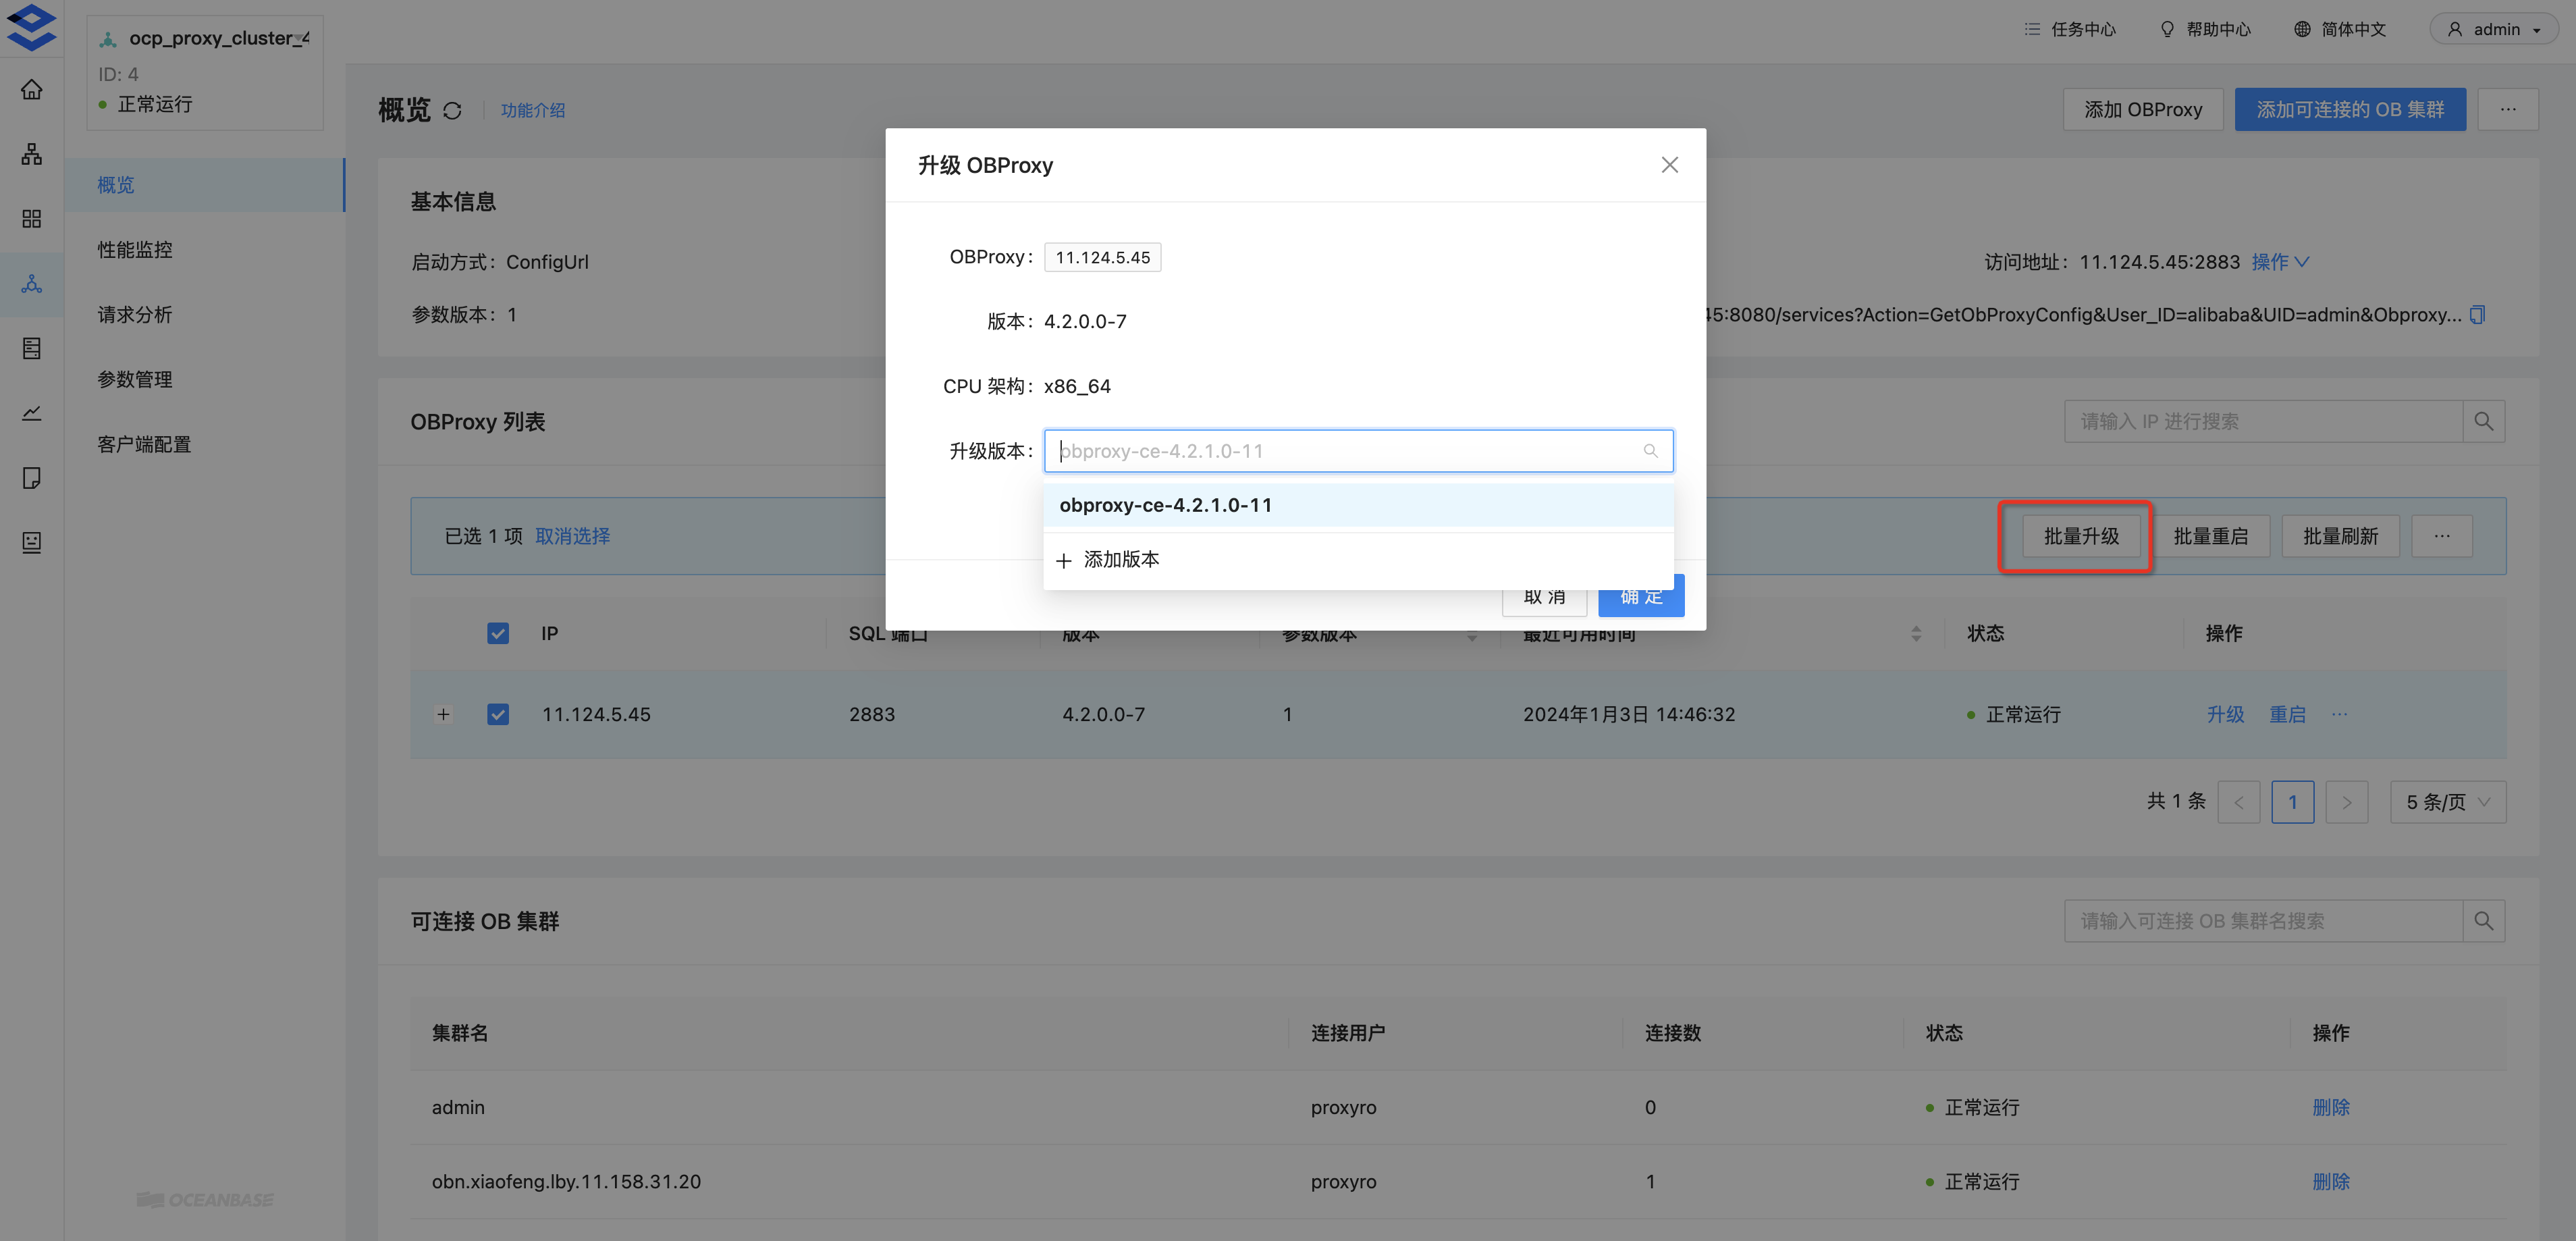Screen dimensions: 2576x1241
Task: Click the magnifier icon in the IP search box
Action: click(2484, 421)
